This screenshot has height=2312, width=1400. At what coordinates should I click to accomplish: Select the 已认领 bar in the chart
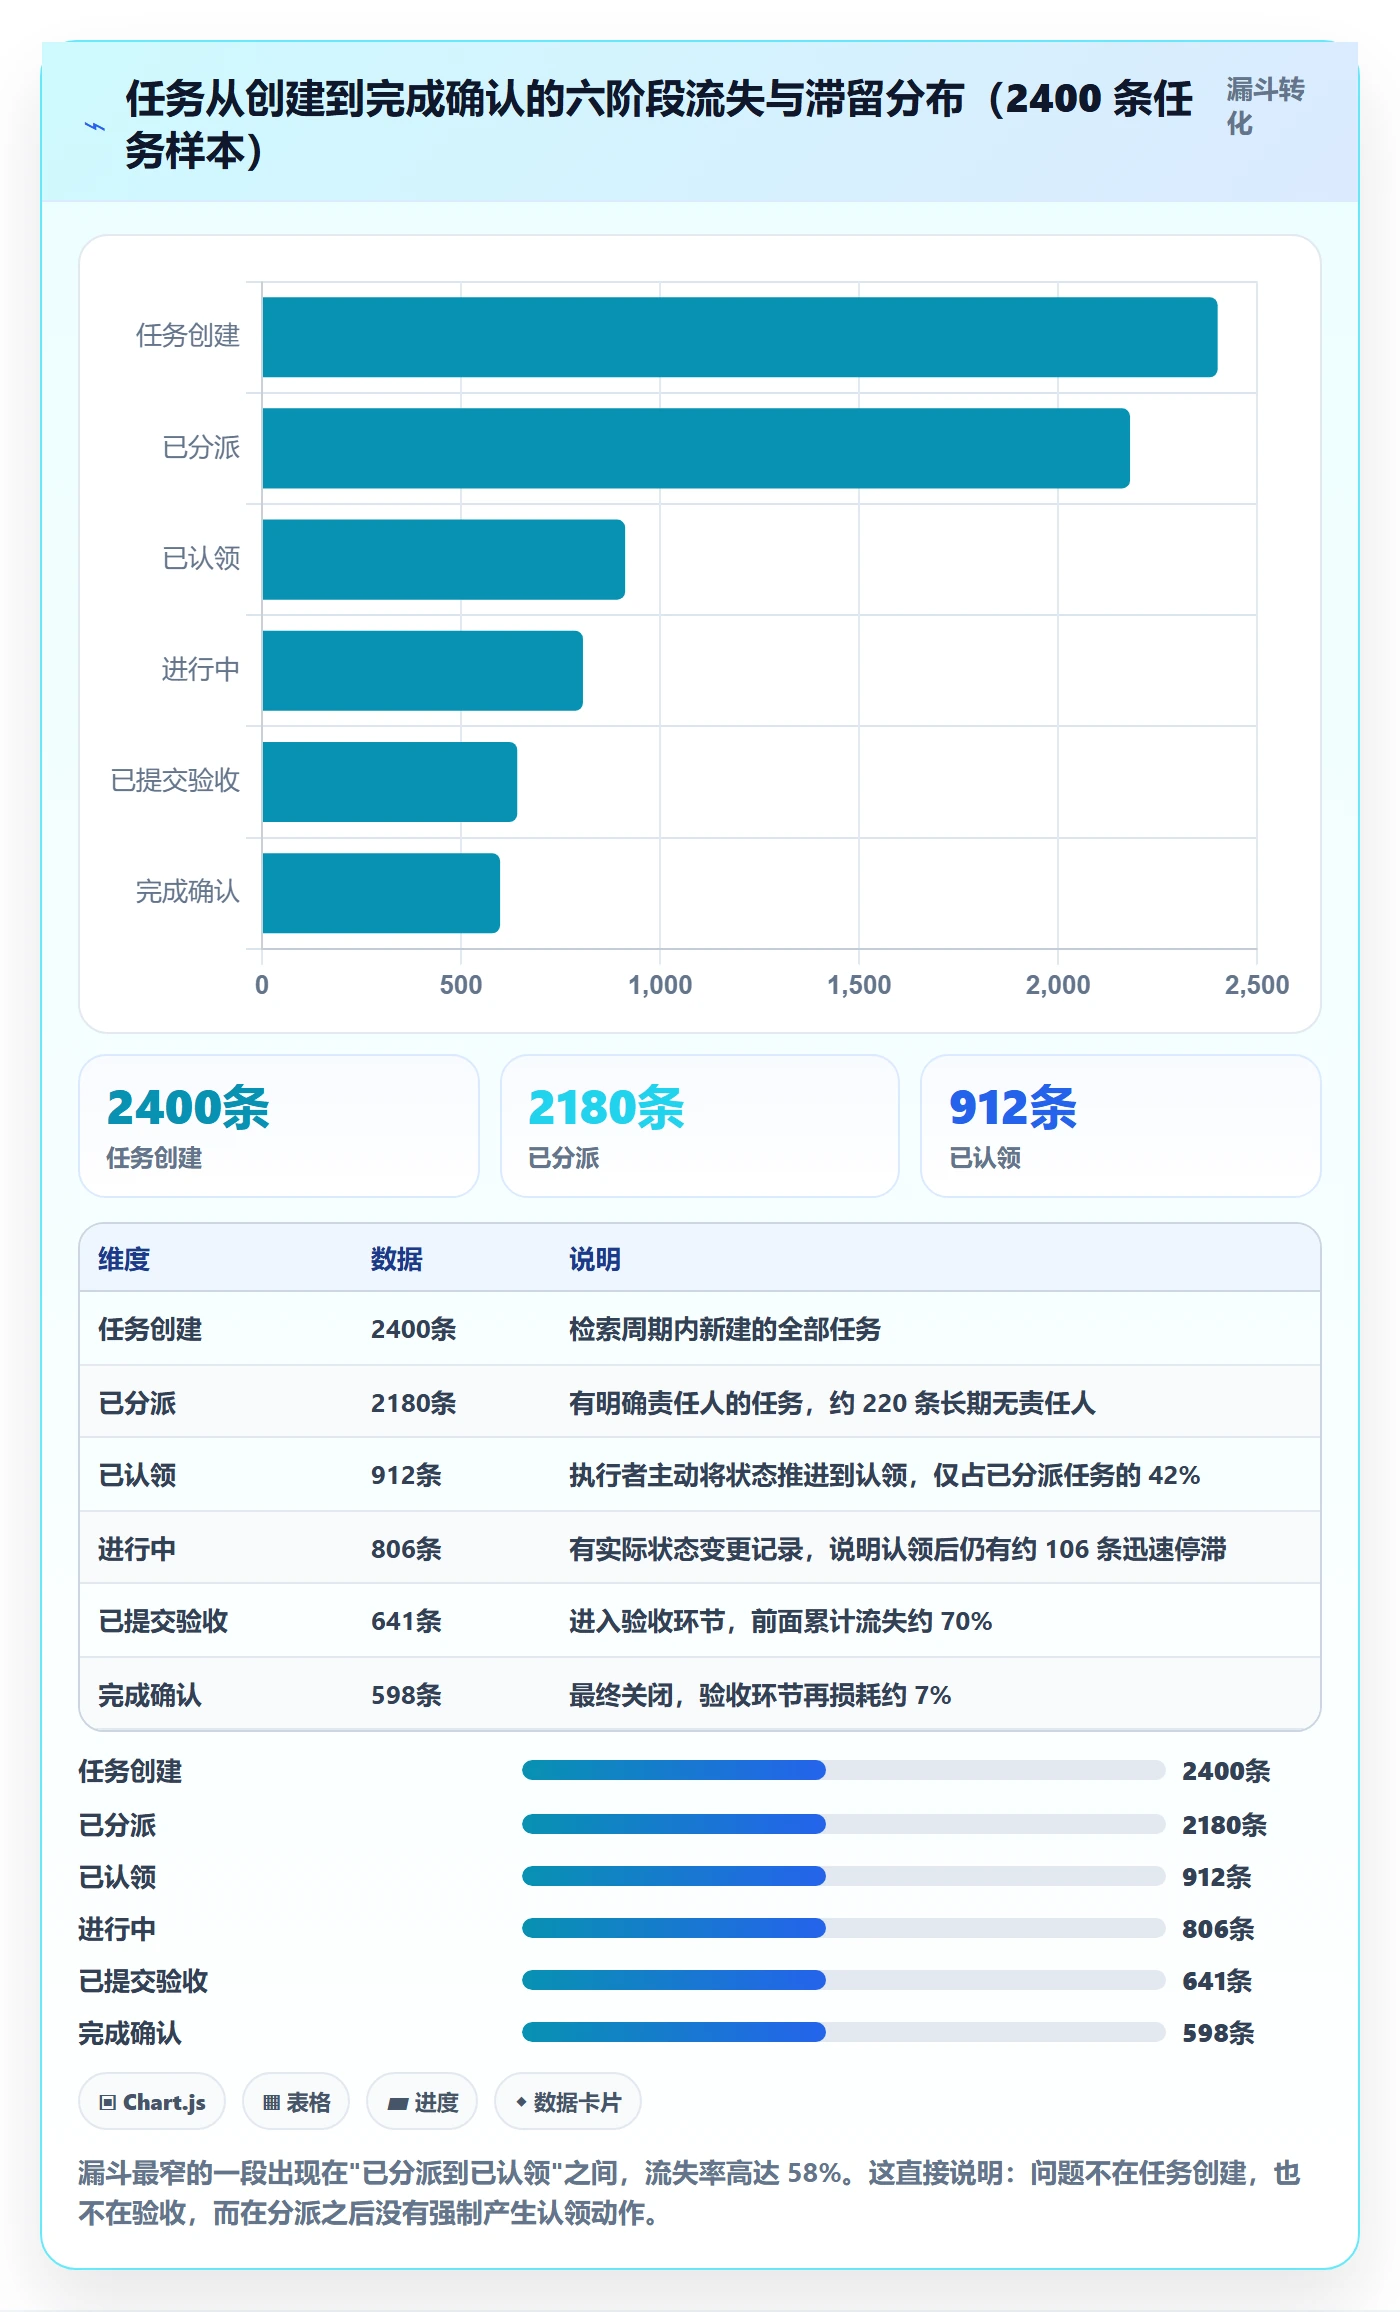pos(443,559)
